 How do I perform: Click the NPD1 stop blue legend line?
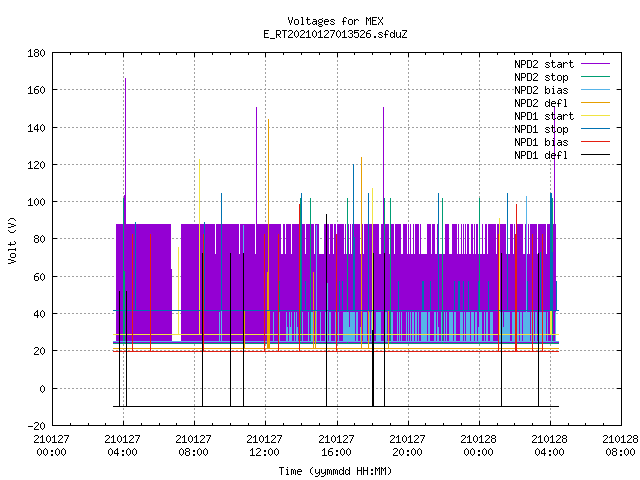point(595,129)
